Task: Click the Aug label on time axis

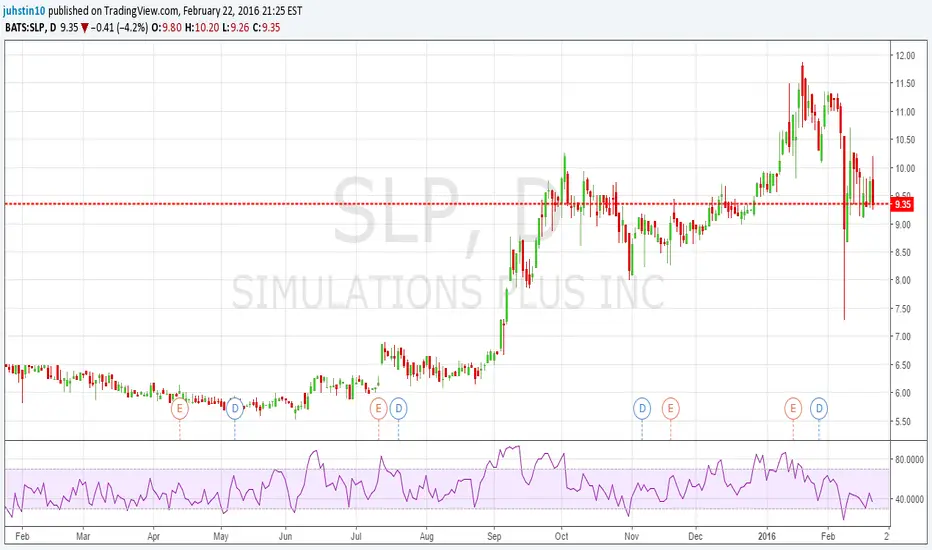Action: coord(426,536)
